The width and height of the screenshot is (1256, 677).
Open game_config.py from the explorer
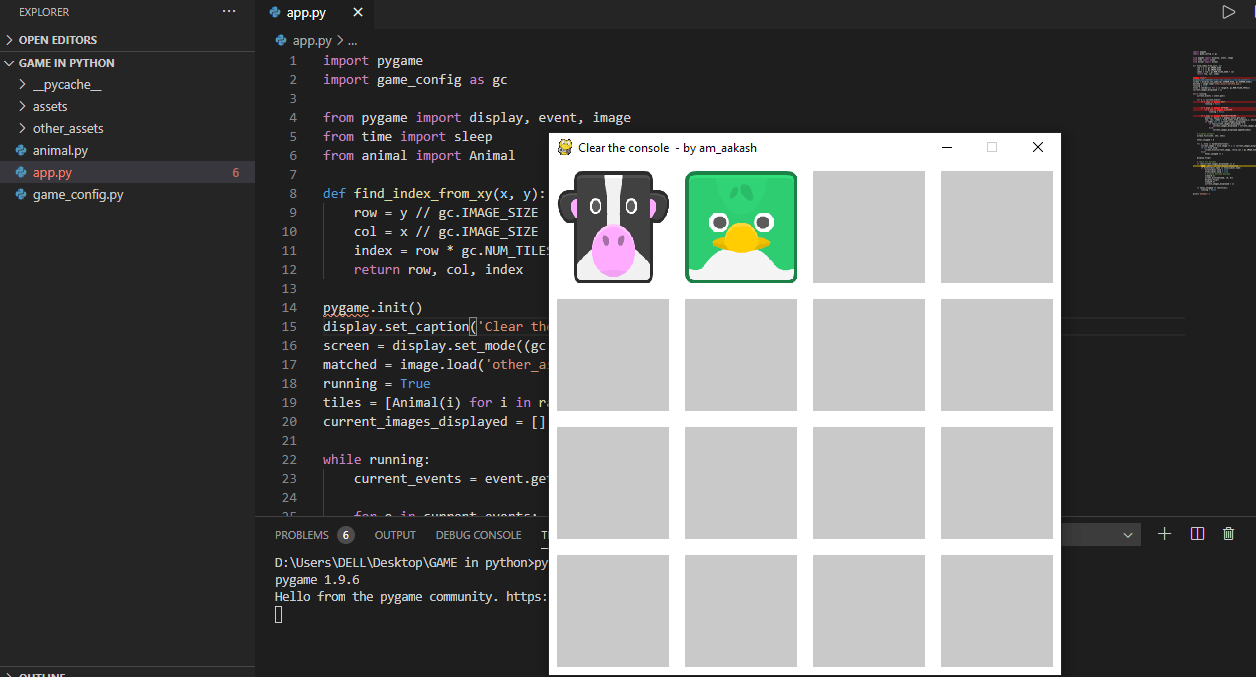tap(127, 194)
